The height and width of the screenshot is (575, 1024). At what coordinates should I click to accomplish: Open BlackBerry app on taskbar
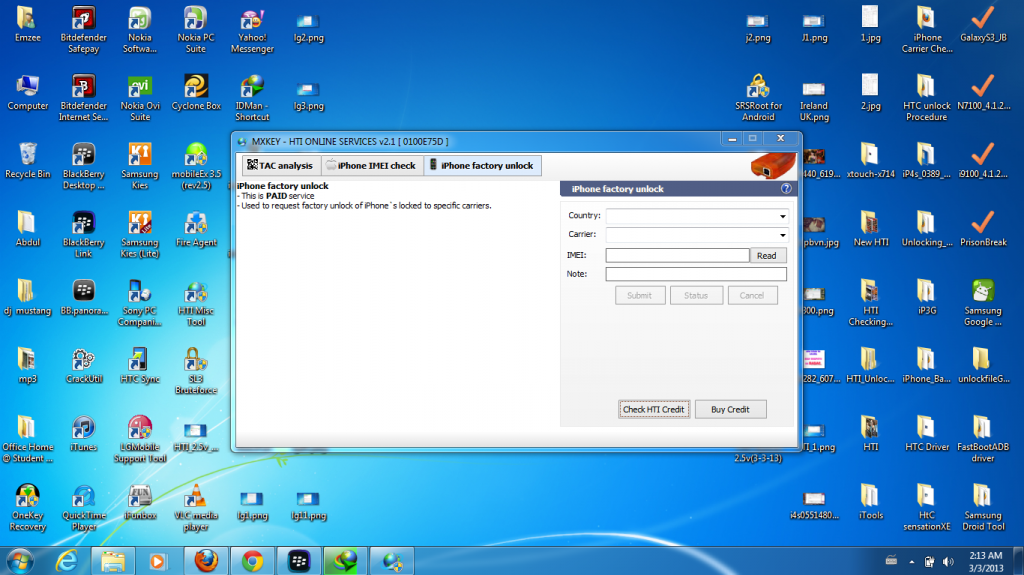299,561
